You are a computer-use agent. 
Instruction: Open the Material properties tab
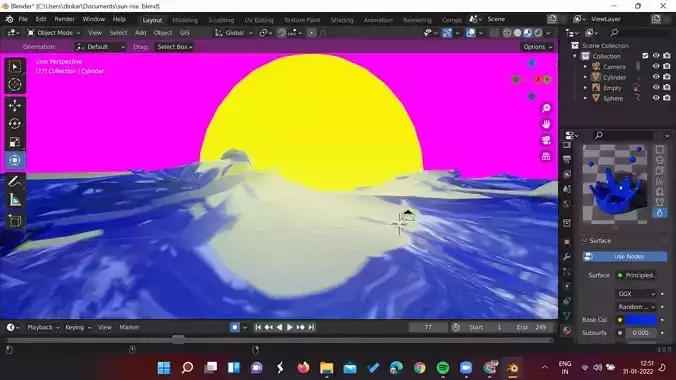(567, 330)
